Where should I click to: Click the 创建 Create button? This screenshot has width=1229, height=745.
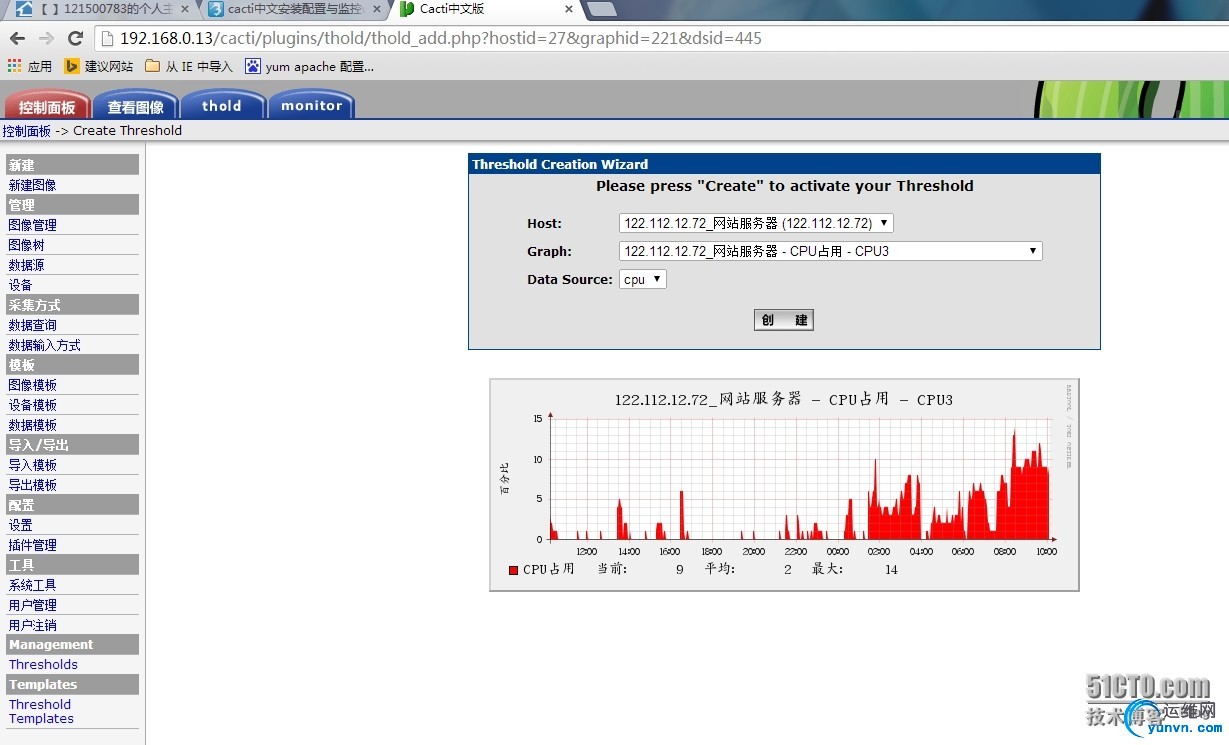pyautogui.click(x=784, y=320)
